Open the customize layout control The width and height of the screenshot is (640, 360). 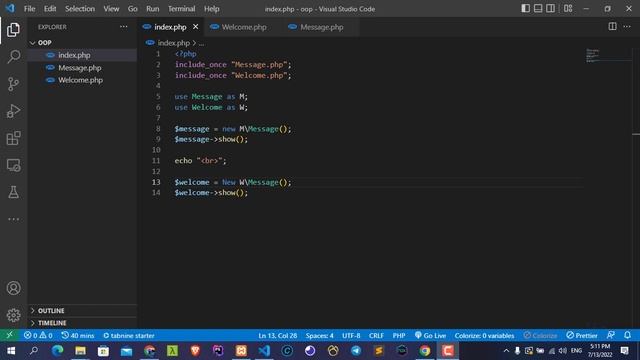tap(568, 9)
